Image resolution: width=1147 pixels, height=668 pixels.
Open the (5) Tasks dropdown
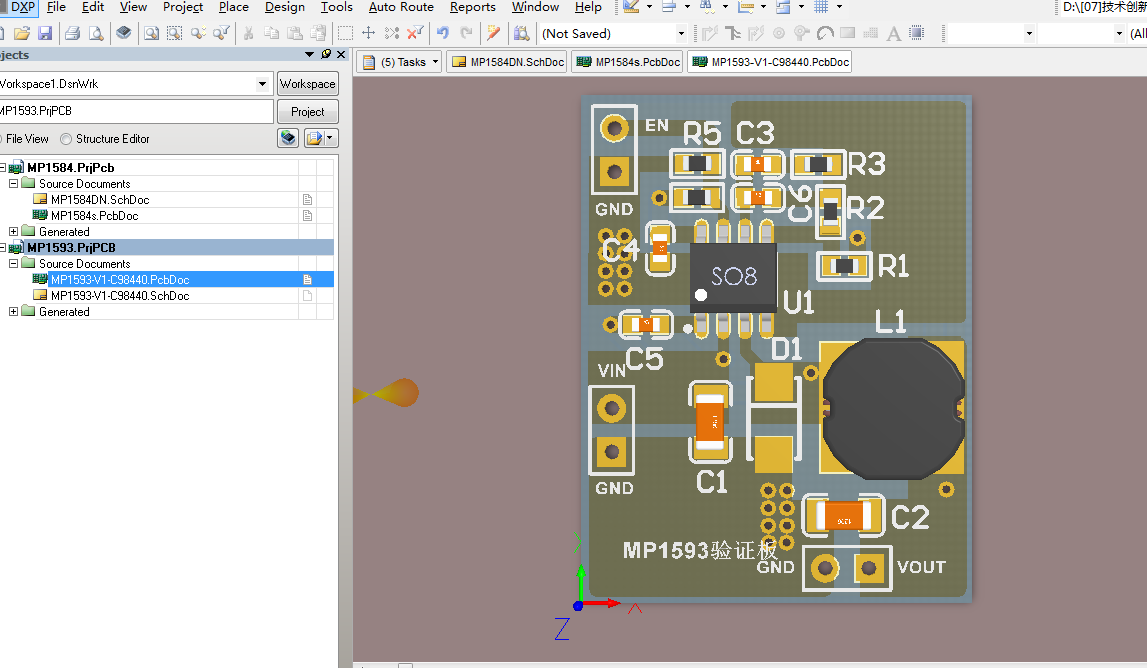click(435, 62)
